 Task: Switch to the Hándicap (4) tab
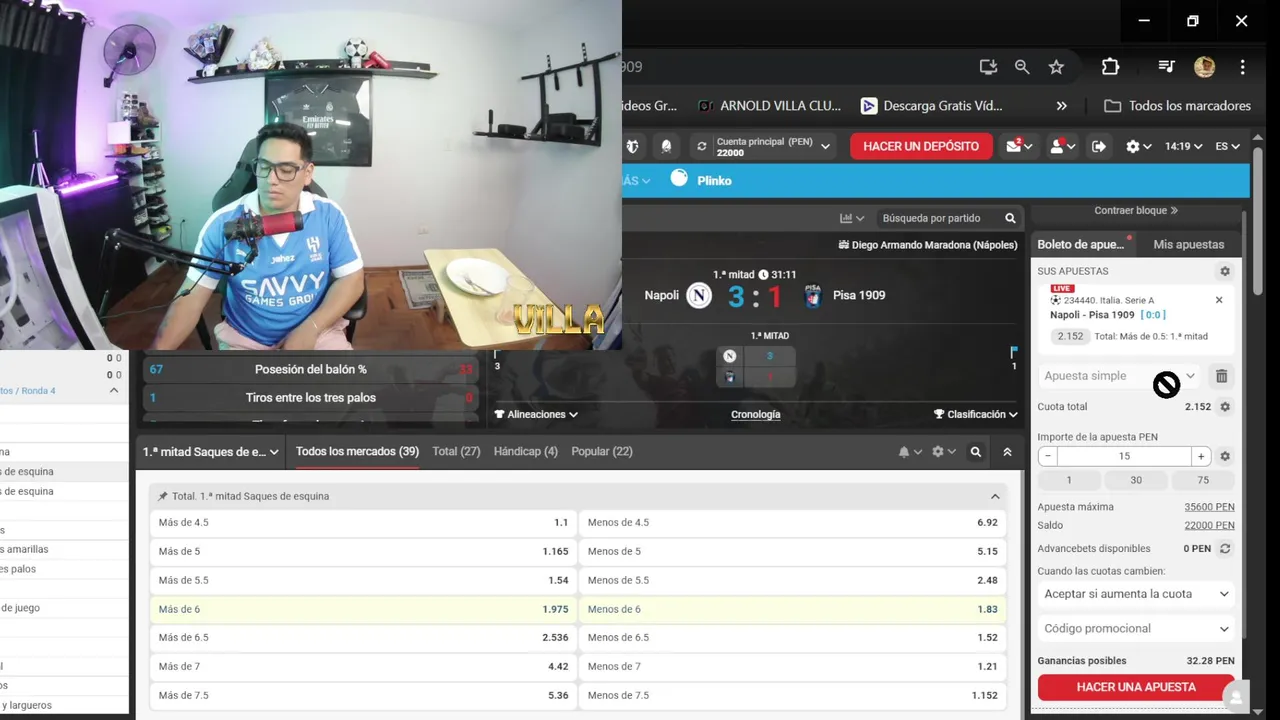[x=525, y=452]
